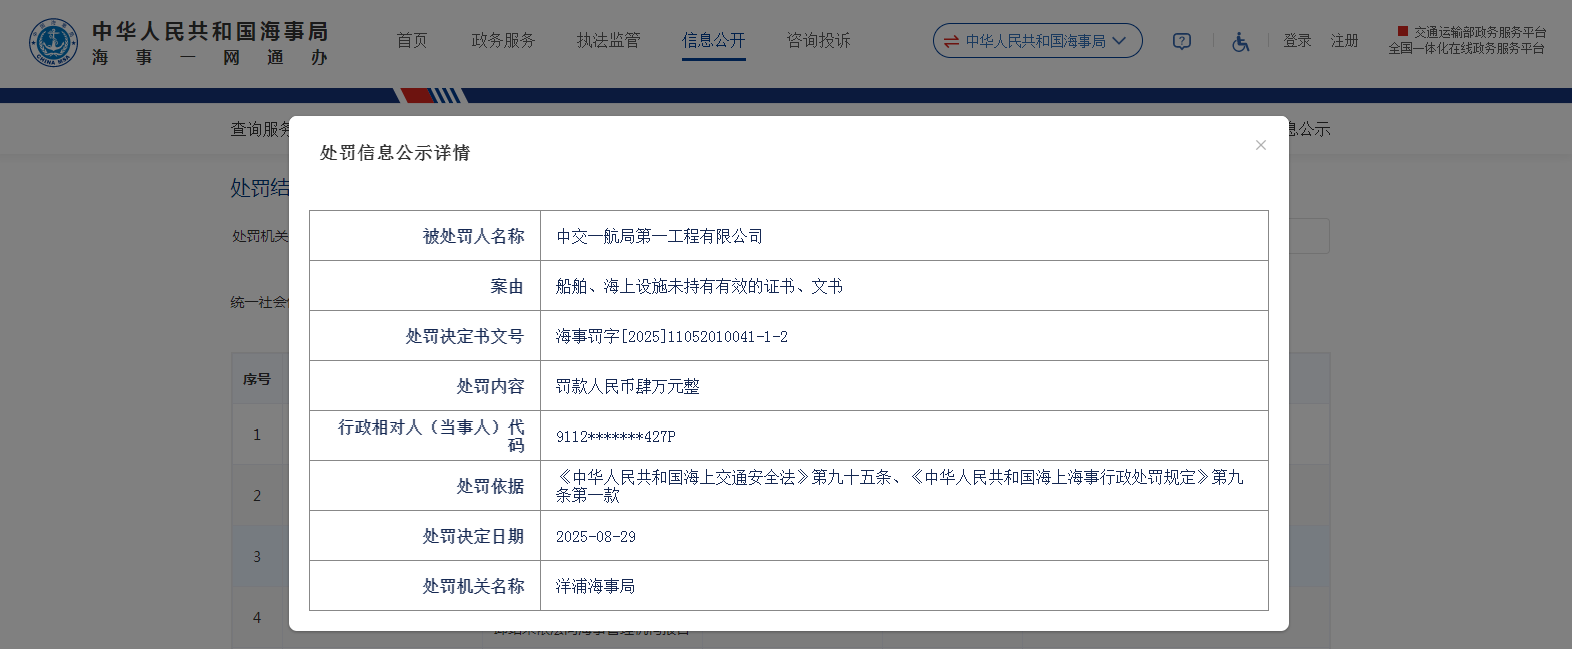Click the dialog title 处罚信息公示详情
This screenshot has width=1572, height=649.
tap(395, 153)
